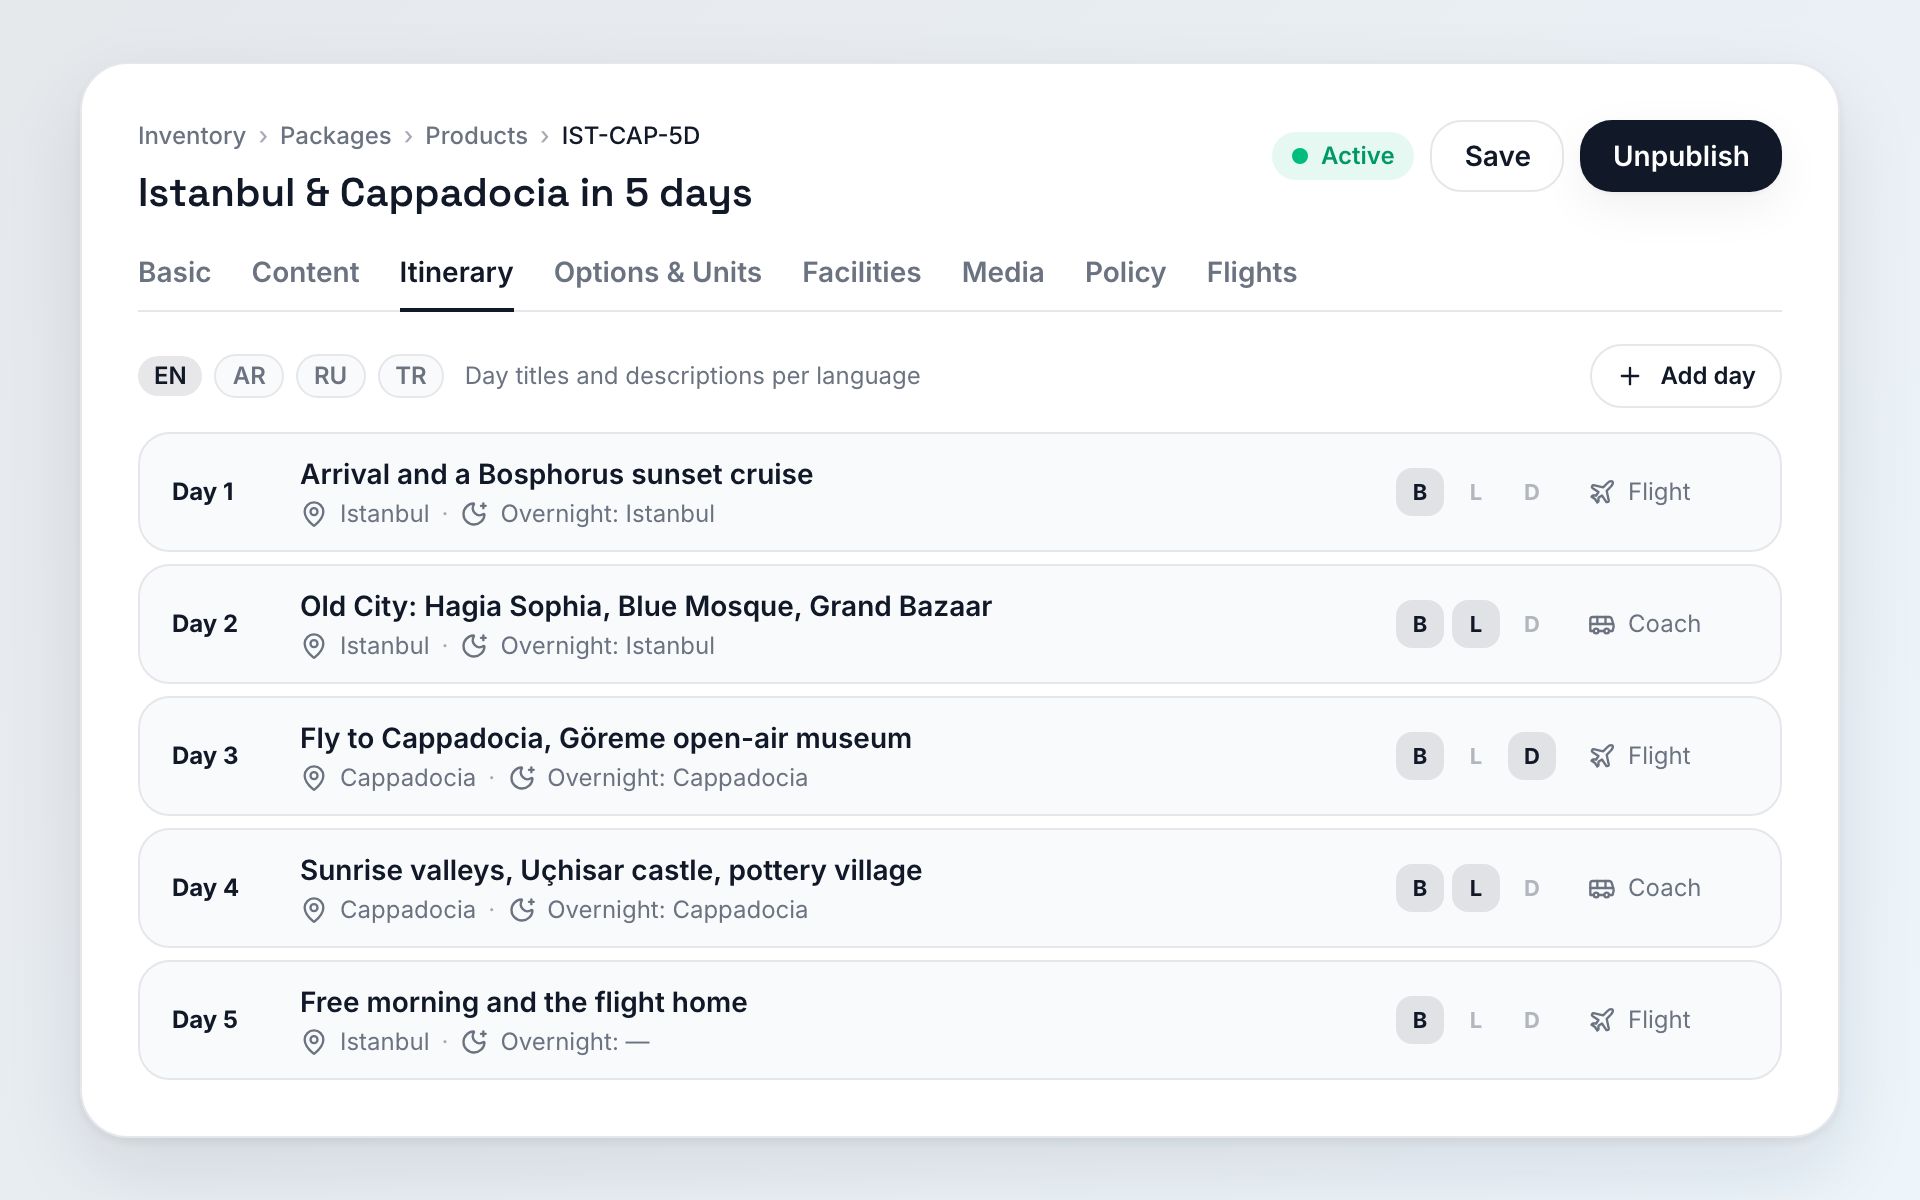1920x1200 pixels.
Task: Select the TR language chip
Action: click(x=411, y=376)
